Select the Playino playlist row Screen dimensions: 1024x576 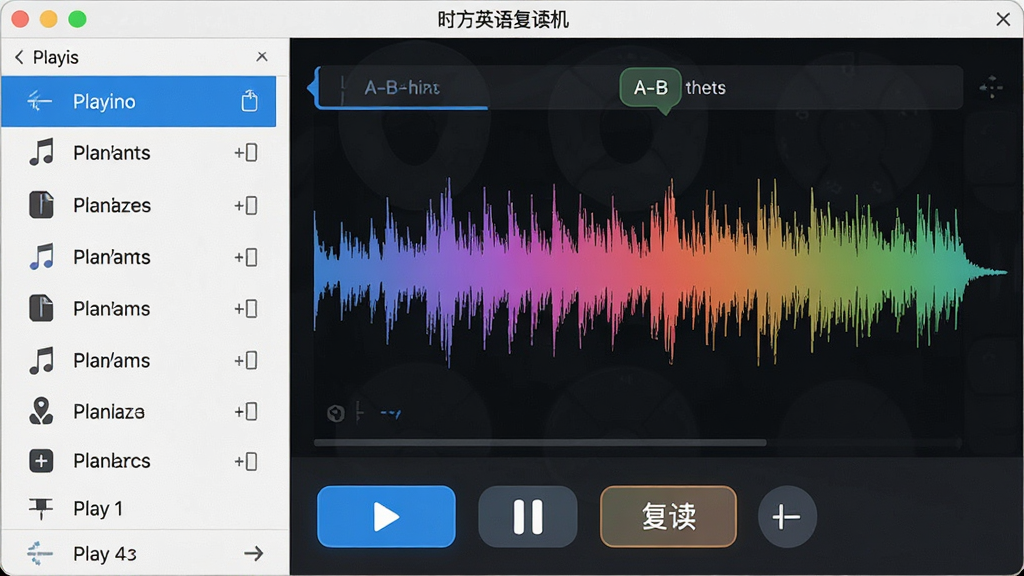(x=138, y=101)
